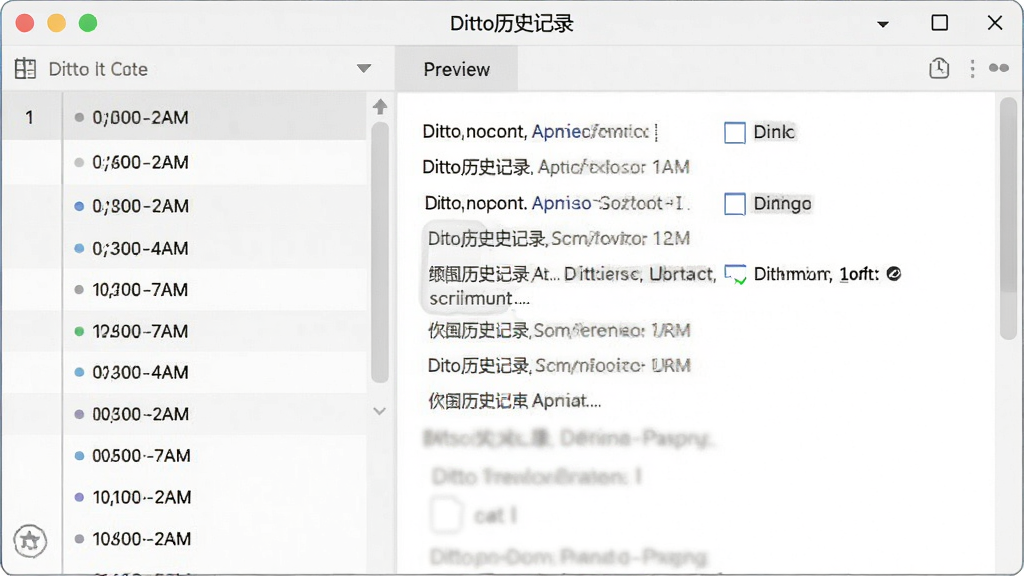Screen dimensions: 1024x576
Task: Select the entry 00300-2AM
Action: tap(214, 414)
